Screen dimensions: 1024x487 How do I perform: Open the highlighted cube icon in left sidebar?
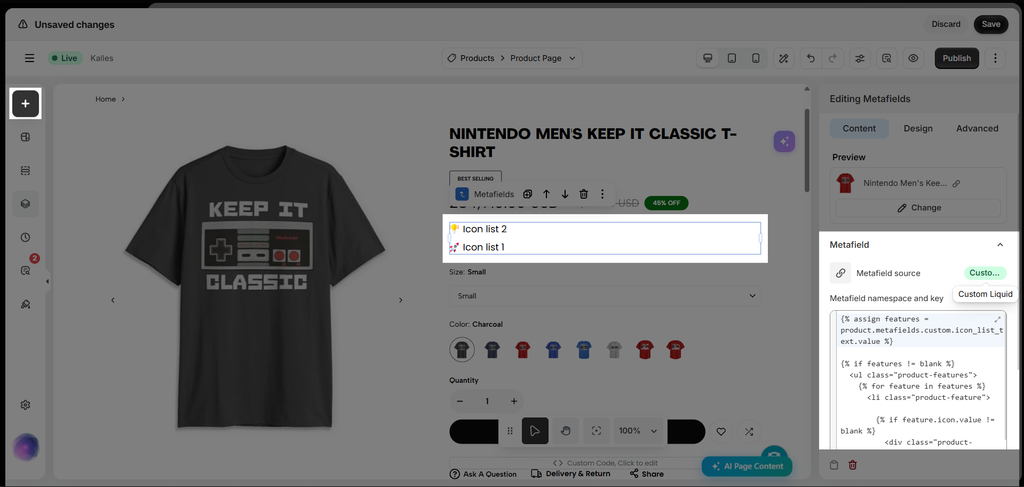pyautogui.click(x=25, y=204)
